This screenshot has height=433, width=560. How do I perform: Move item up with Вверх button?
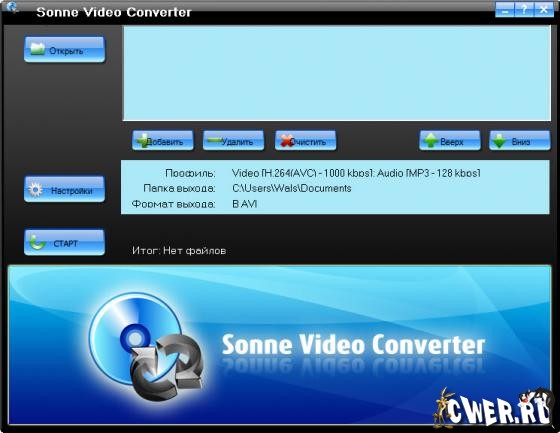click(x=450, y=141)
